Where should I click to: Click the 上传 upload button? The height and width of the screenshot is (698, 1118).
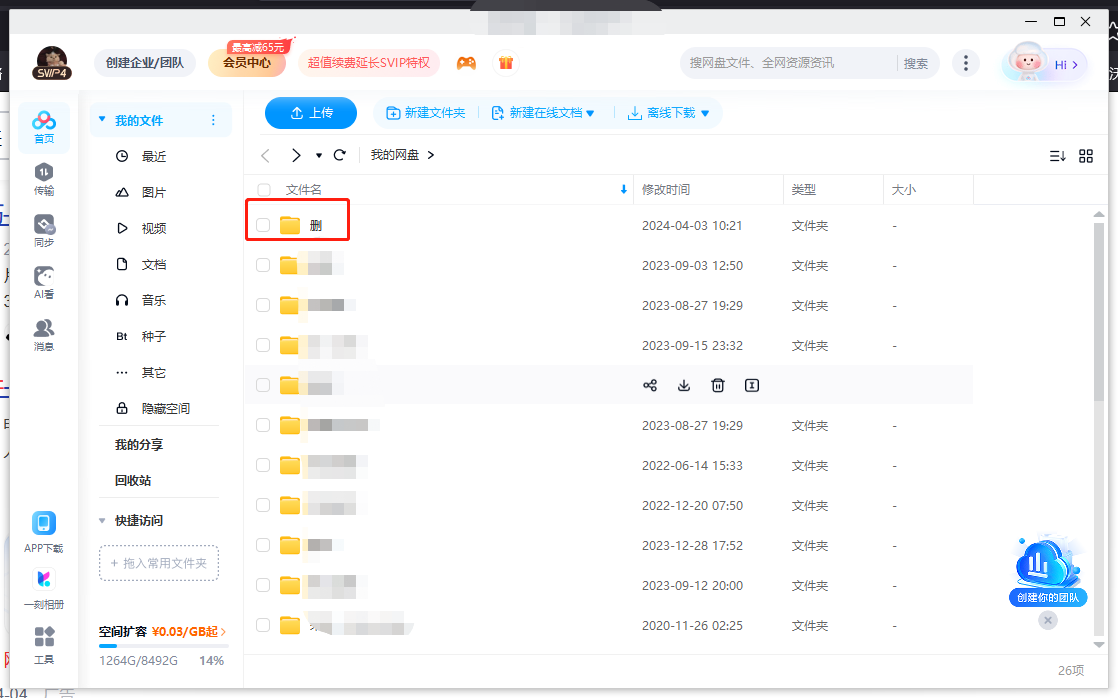coord(310,113)
